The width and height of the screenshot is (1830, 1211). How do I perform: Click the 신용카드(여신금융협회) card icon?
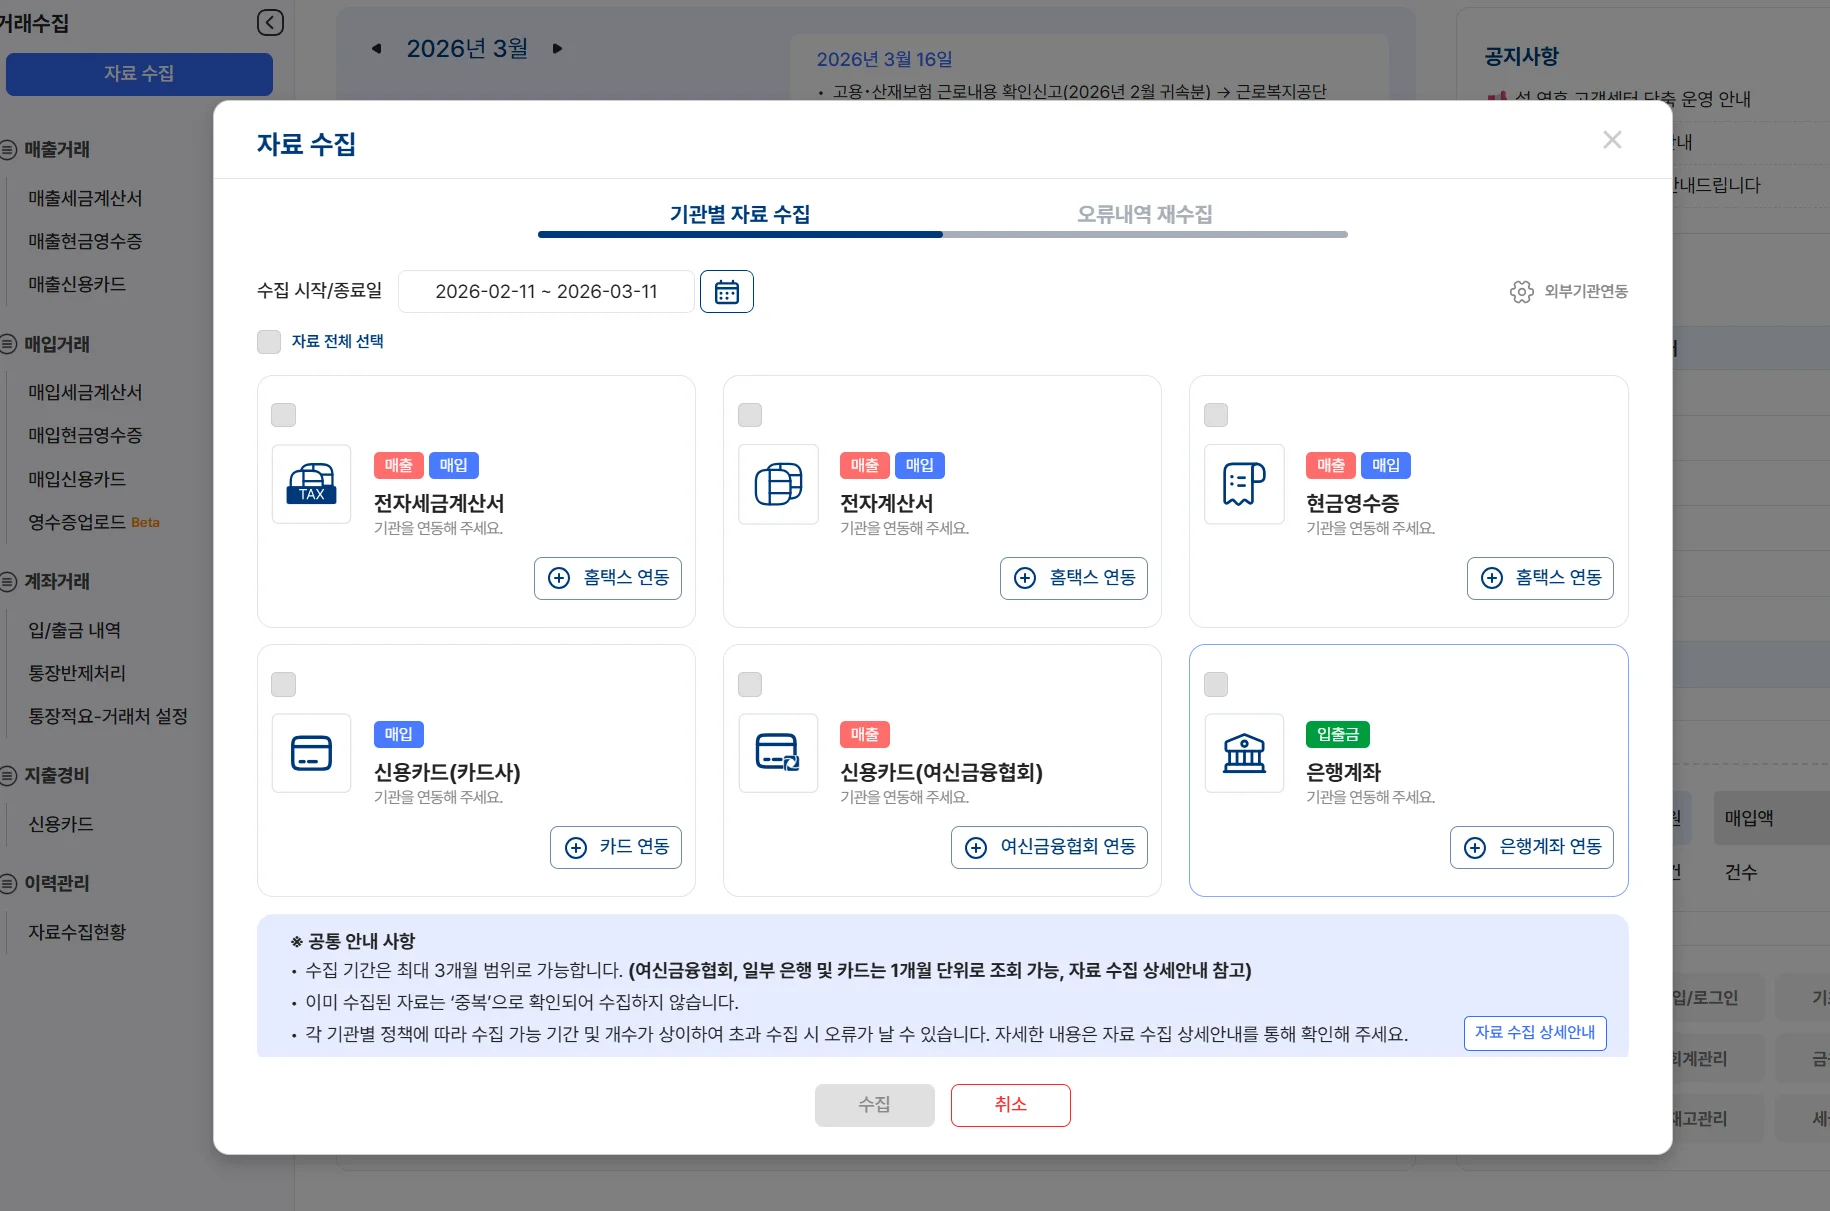(778, 753)
